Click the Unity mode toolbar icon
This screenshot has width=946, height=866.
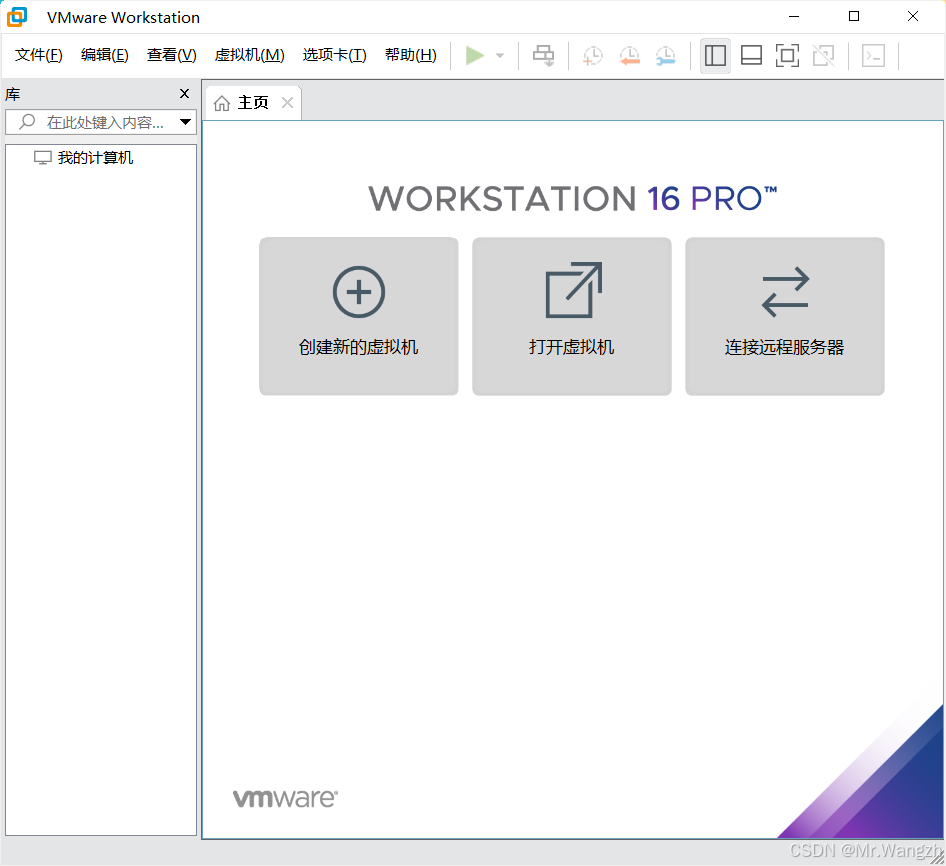[824, 56]
